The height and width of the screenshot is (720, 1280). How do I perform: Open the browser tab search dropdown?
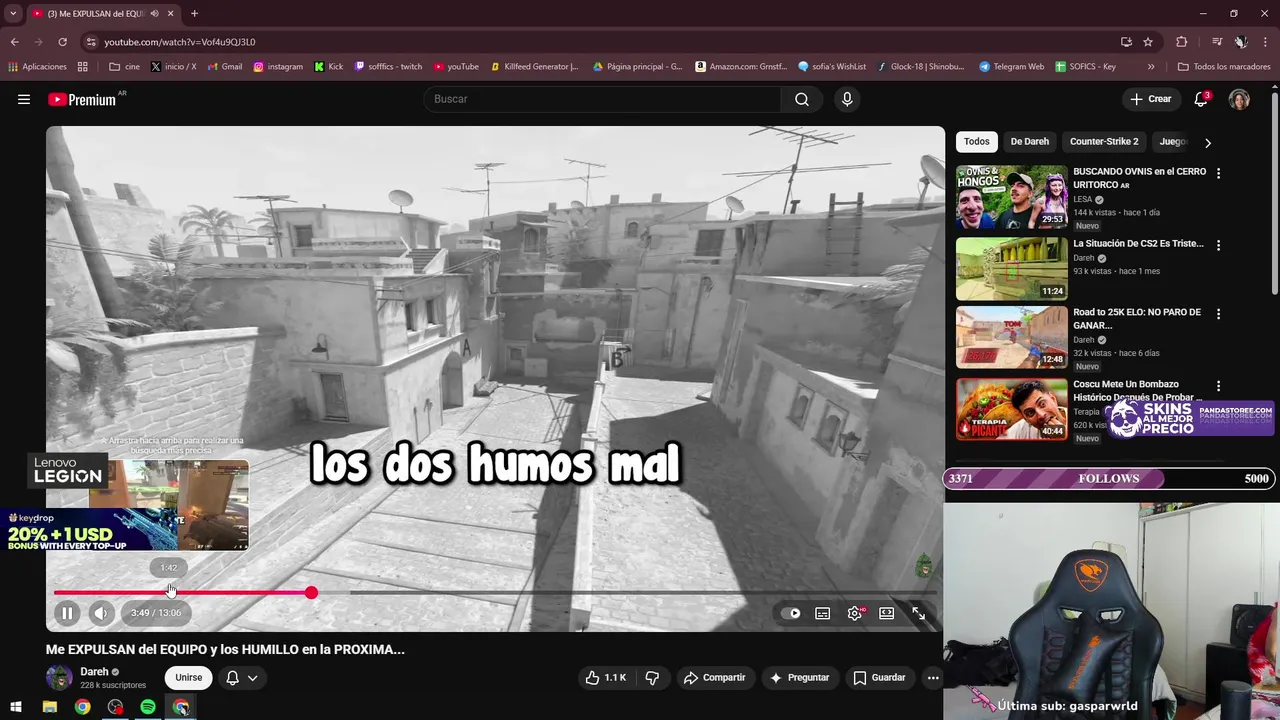[13, 13]
